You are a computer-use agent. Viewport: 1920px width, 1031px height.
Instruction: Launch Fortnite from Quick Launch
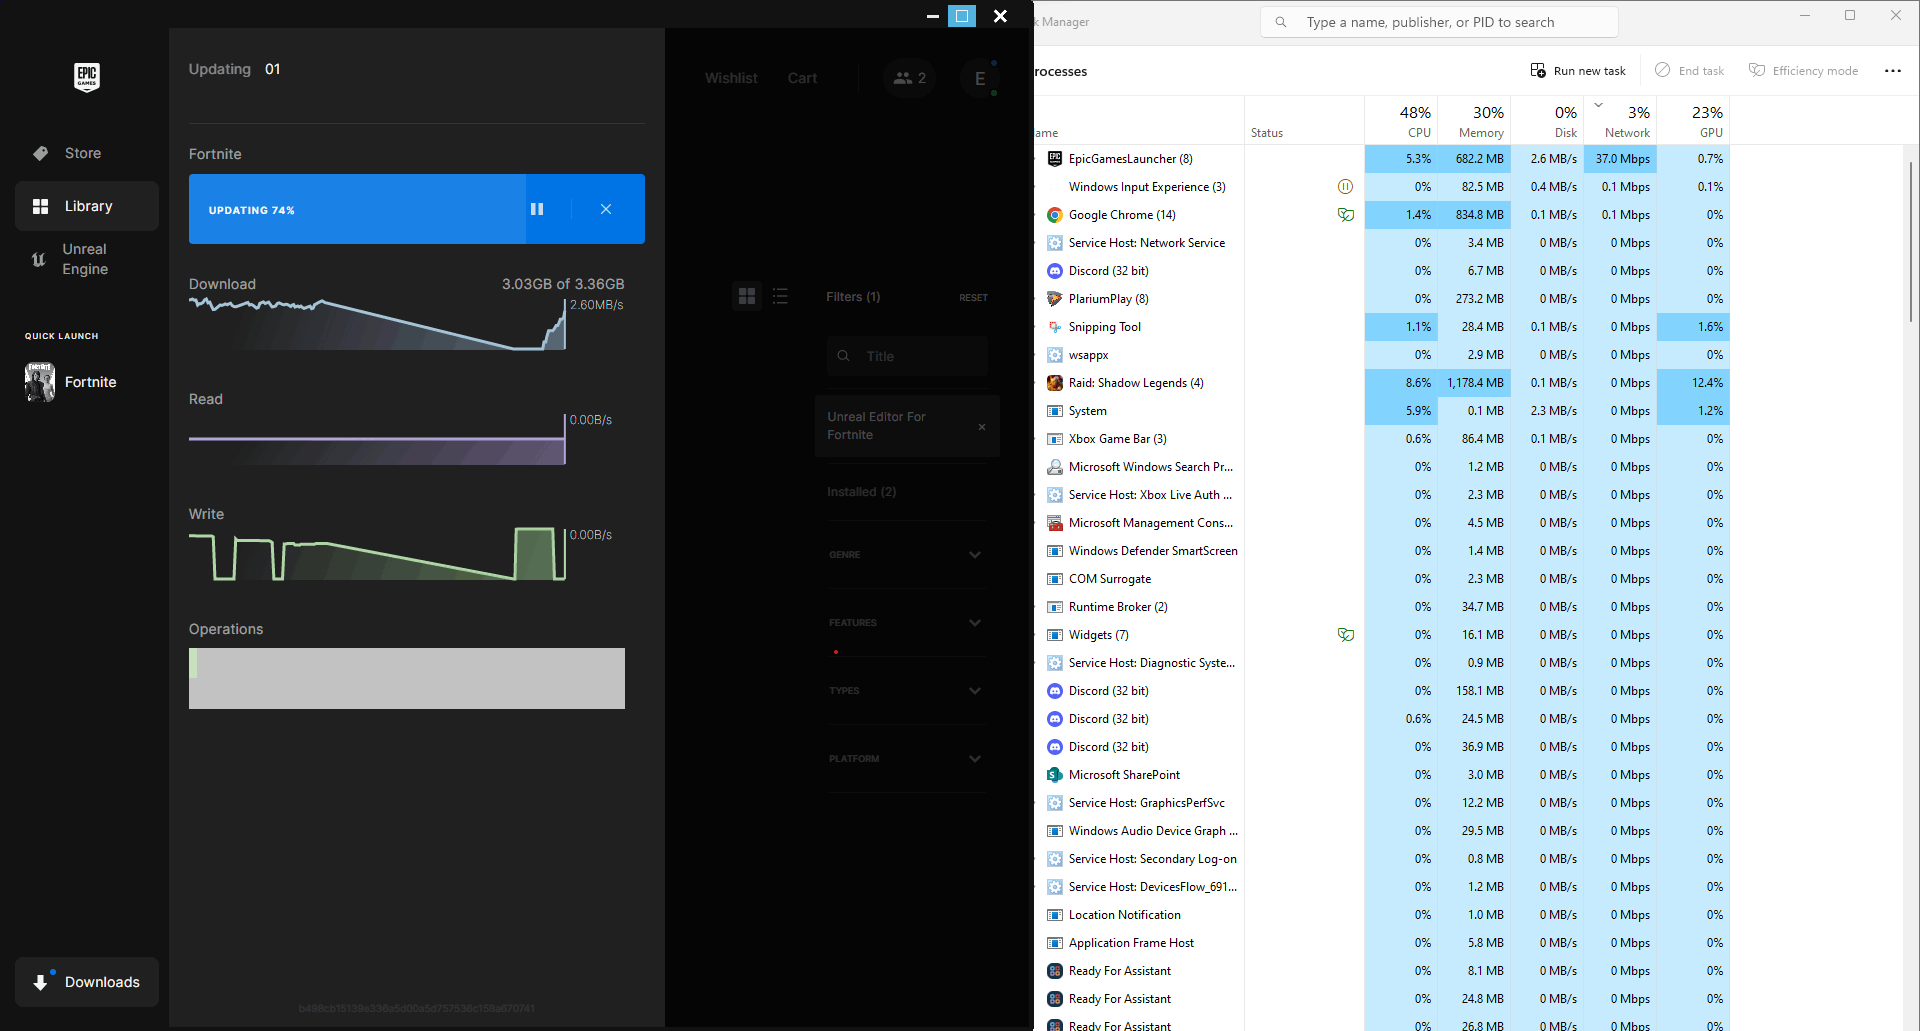[x=86, y=382]
